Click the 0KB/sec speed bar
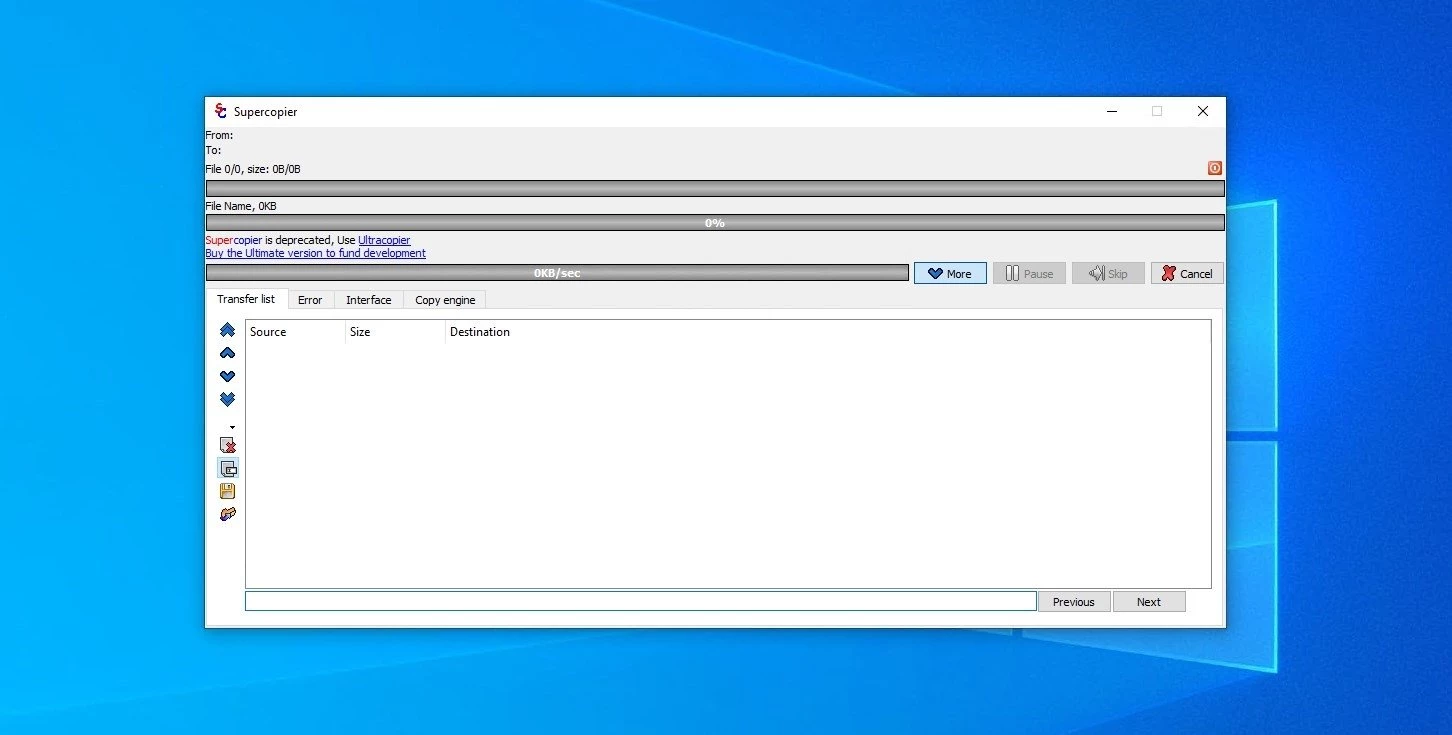The image size is (1452, 735). [x=557, y=273]
